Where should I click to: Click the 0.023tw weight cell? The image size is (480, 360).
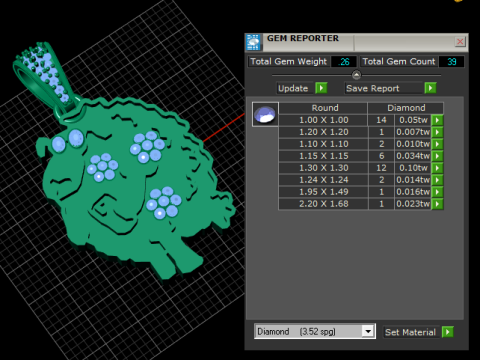pyautogui.click(x=413, y=204)
